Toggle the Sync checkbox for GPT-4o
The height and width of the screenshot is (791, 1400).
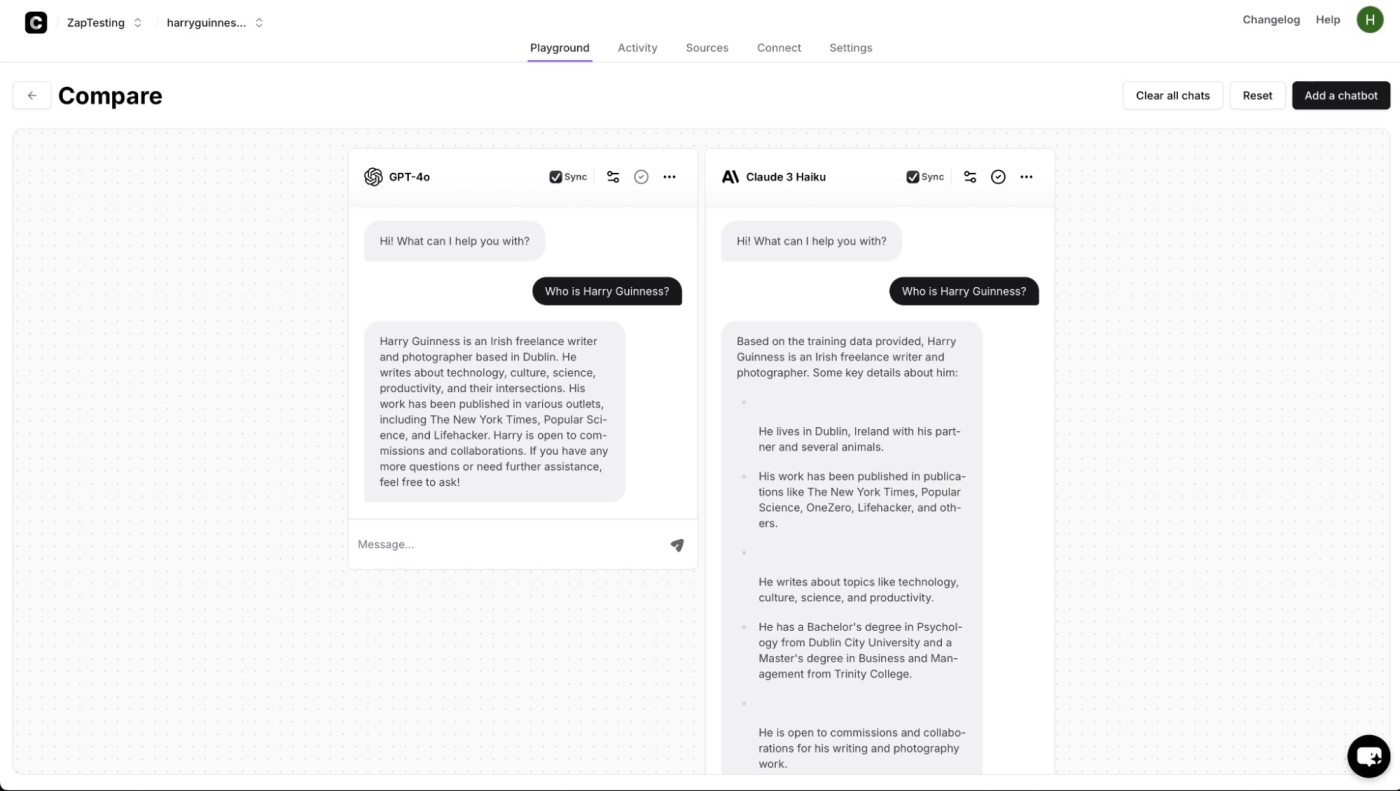pos(556,177)
